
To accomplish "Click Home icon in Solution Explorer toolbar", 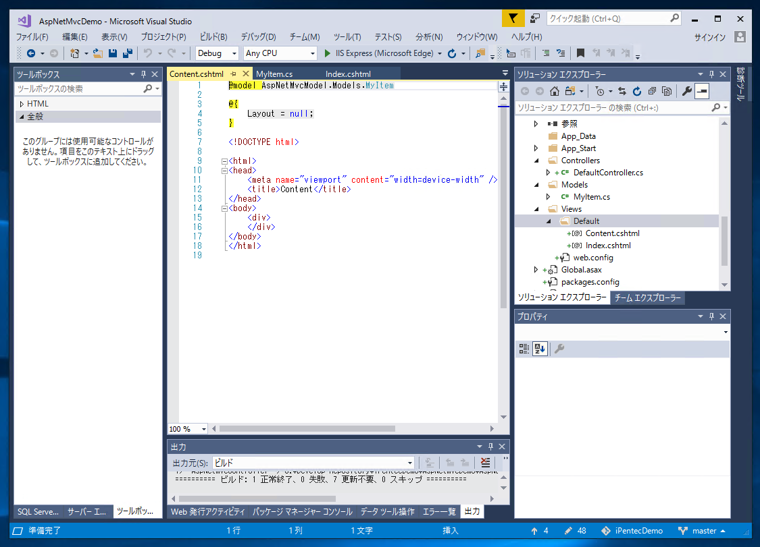I will [554, 91].
